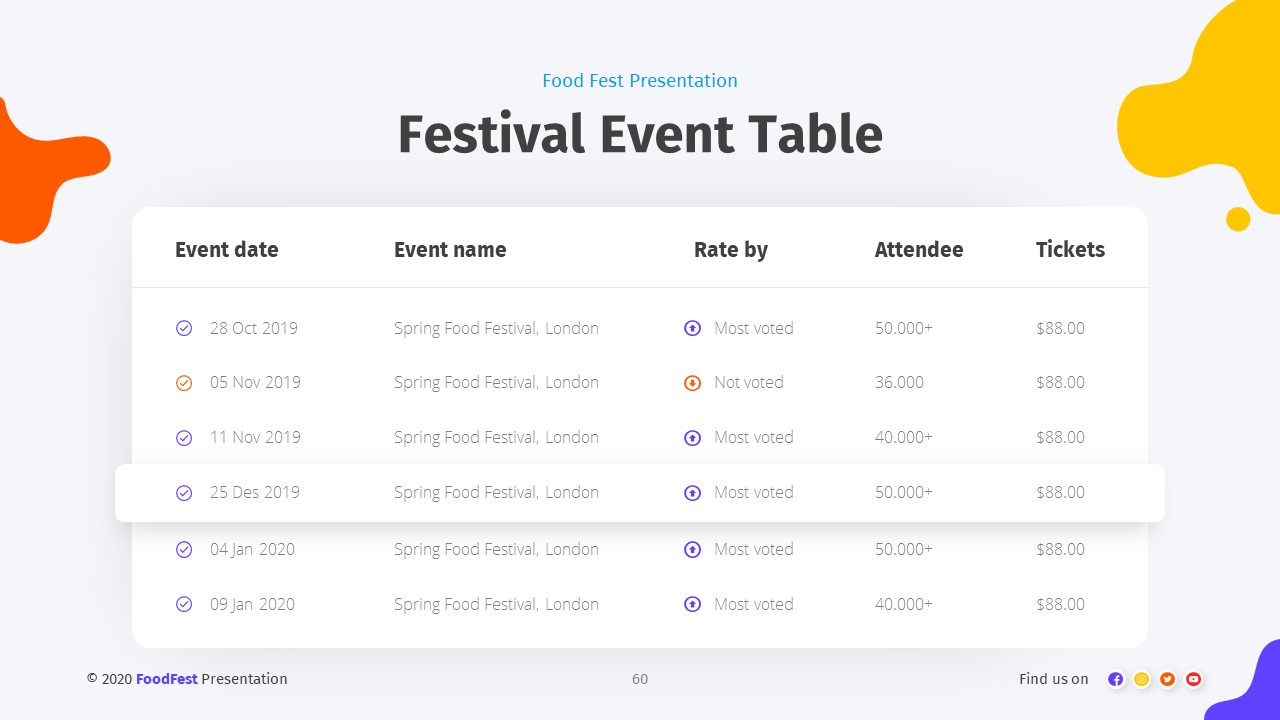Toggle the checkmark circle for 25 Des 2019

tap(184, 492)
